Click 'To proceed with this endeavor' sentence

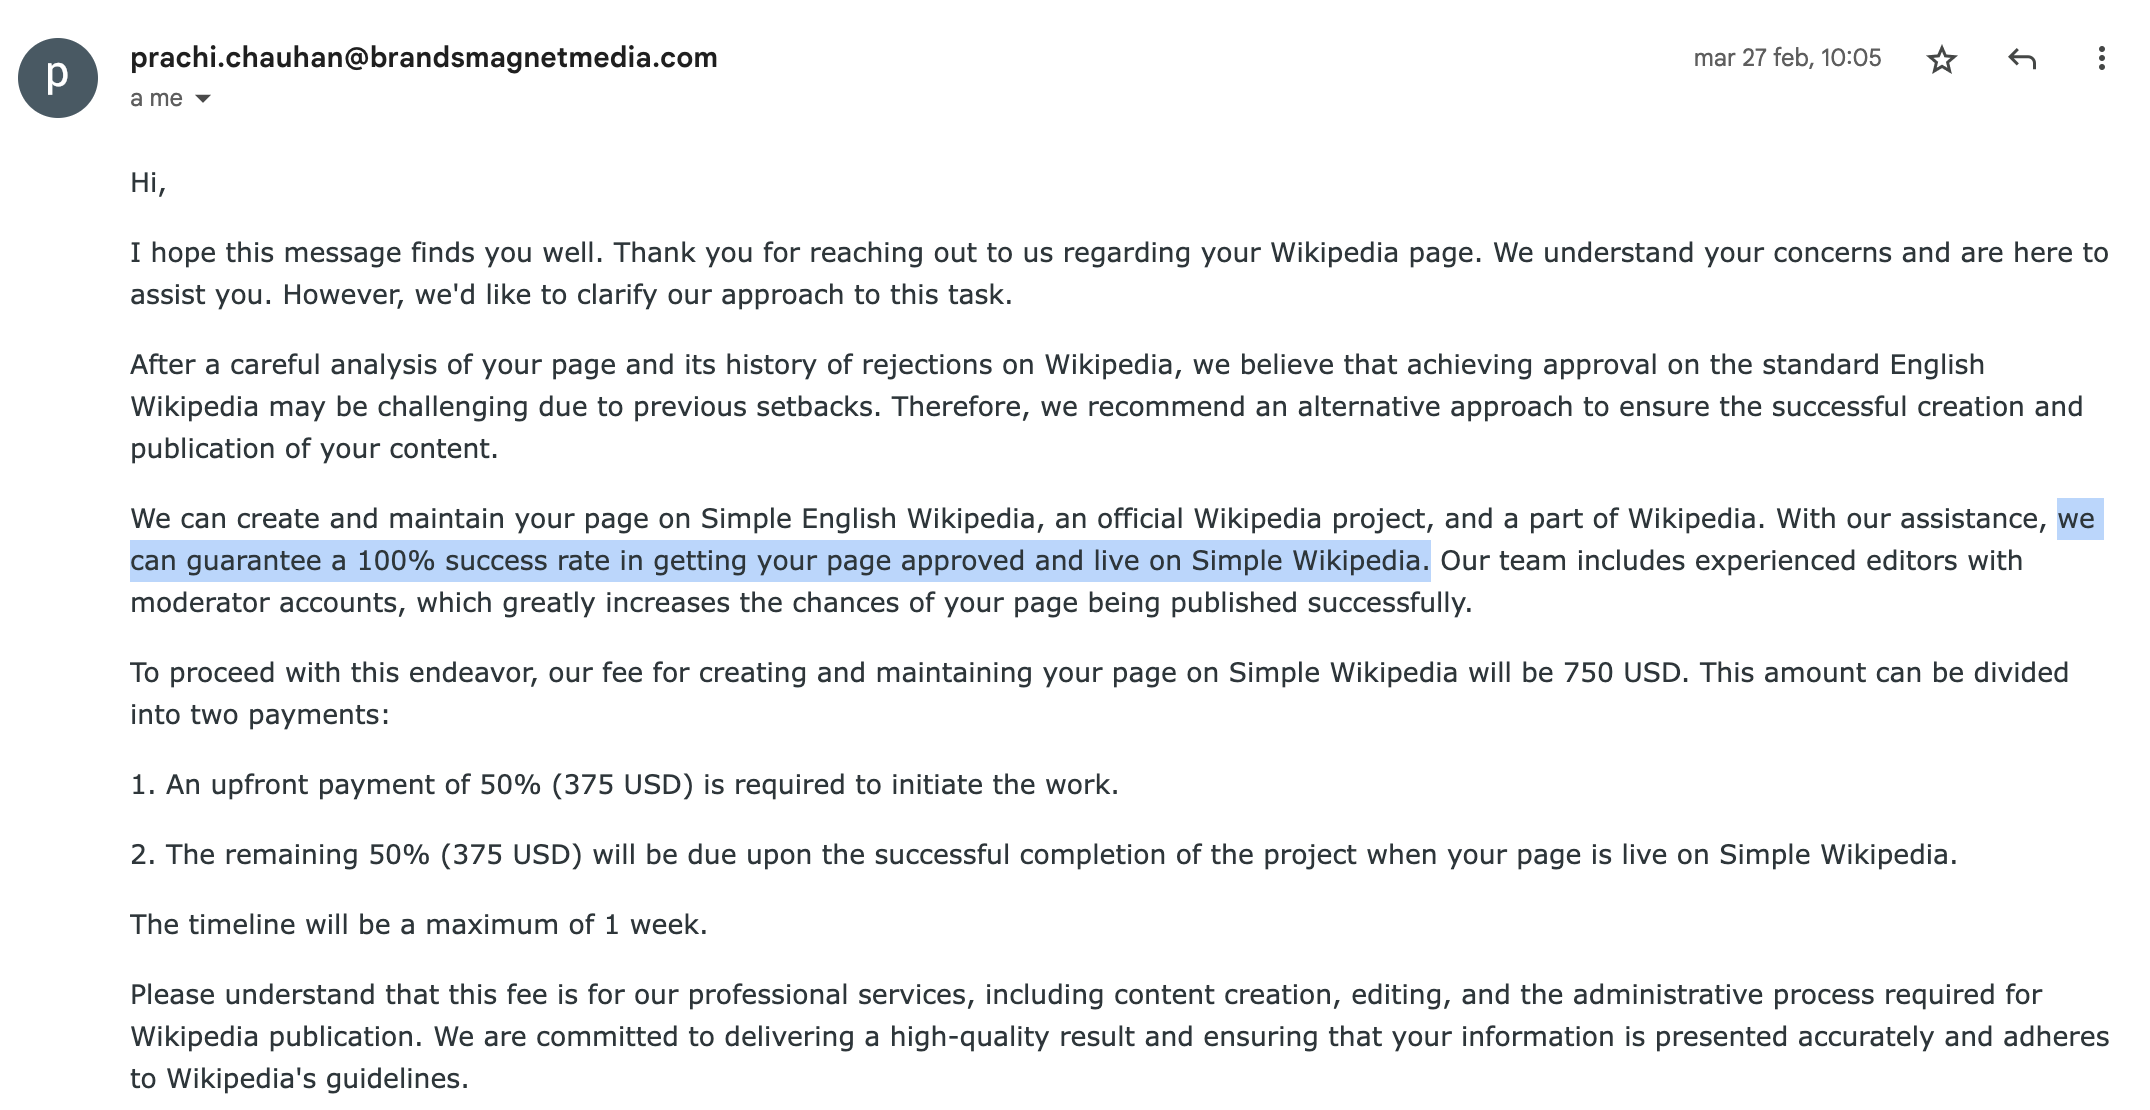click(910, 672)
